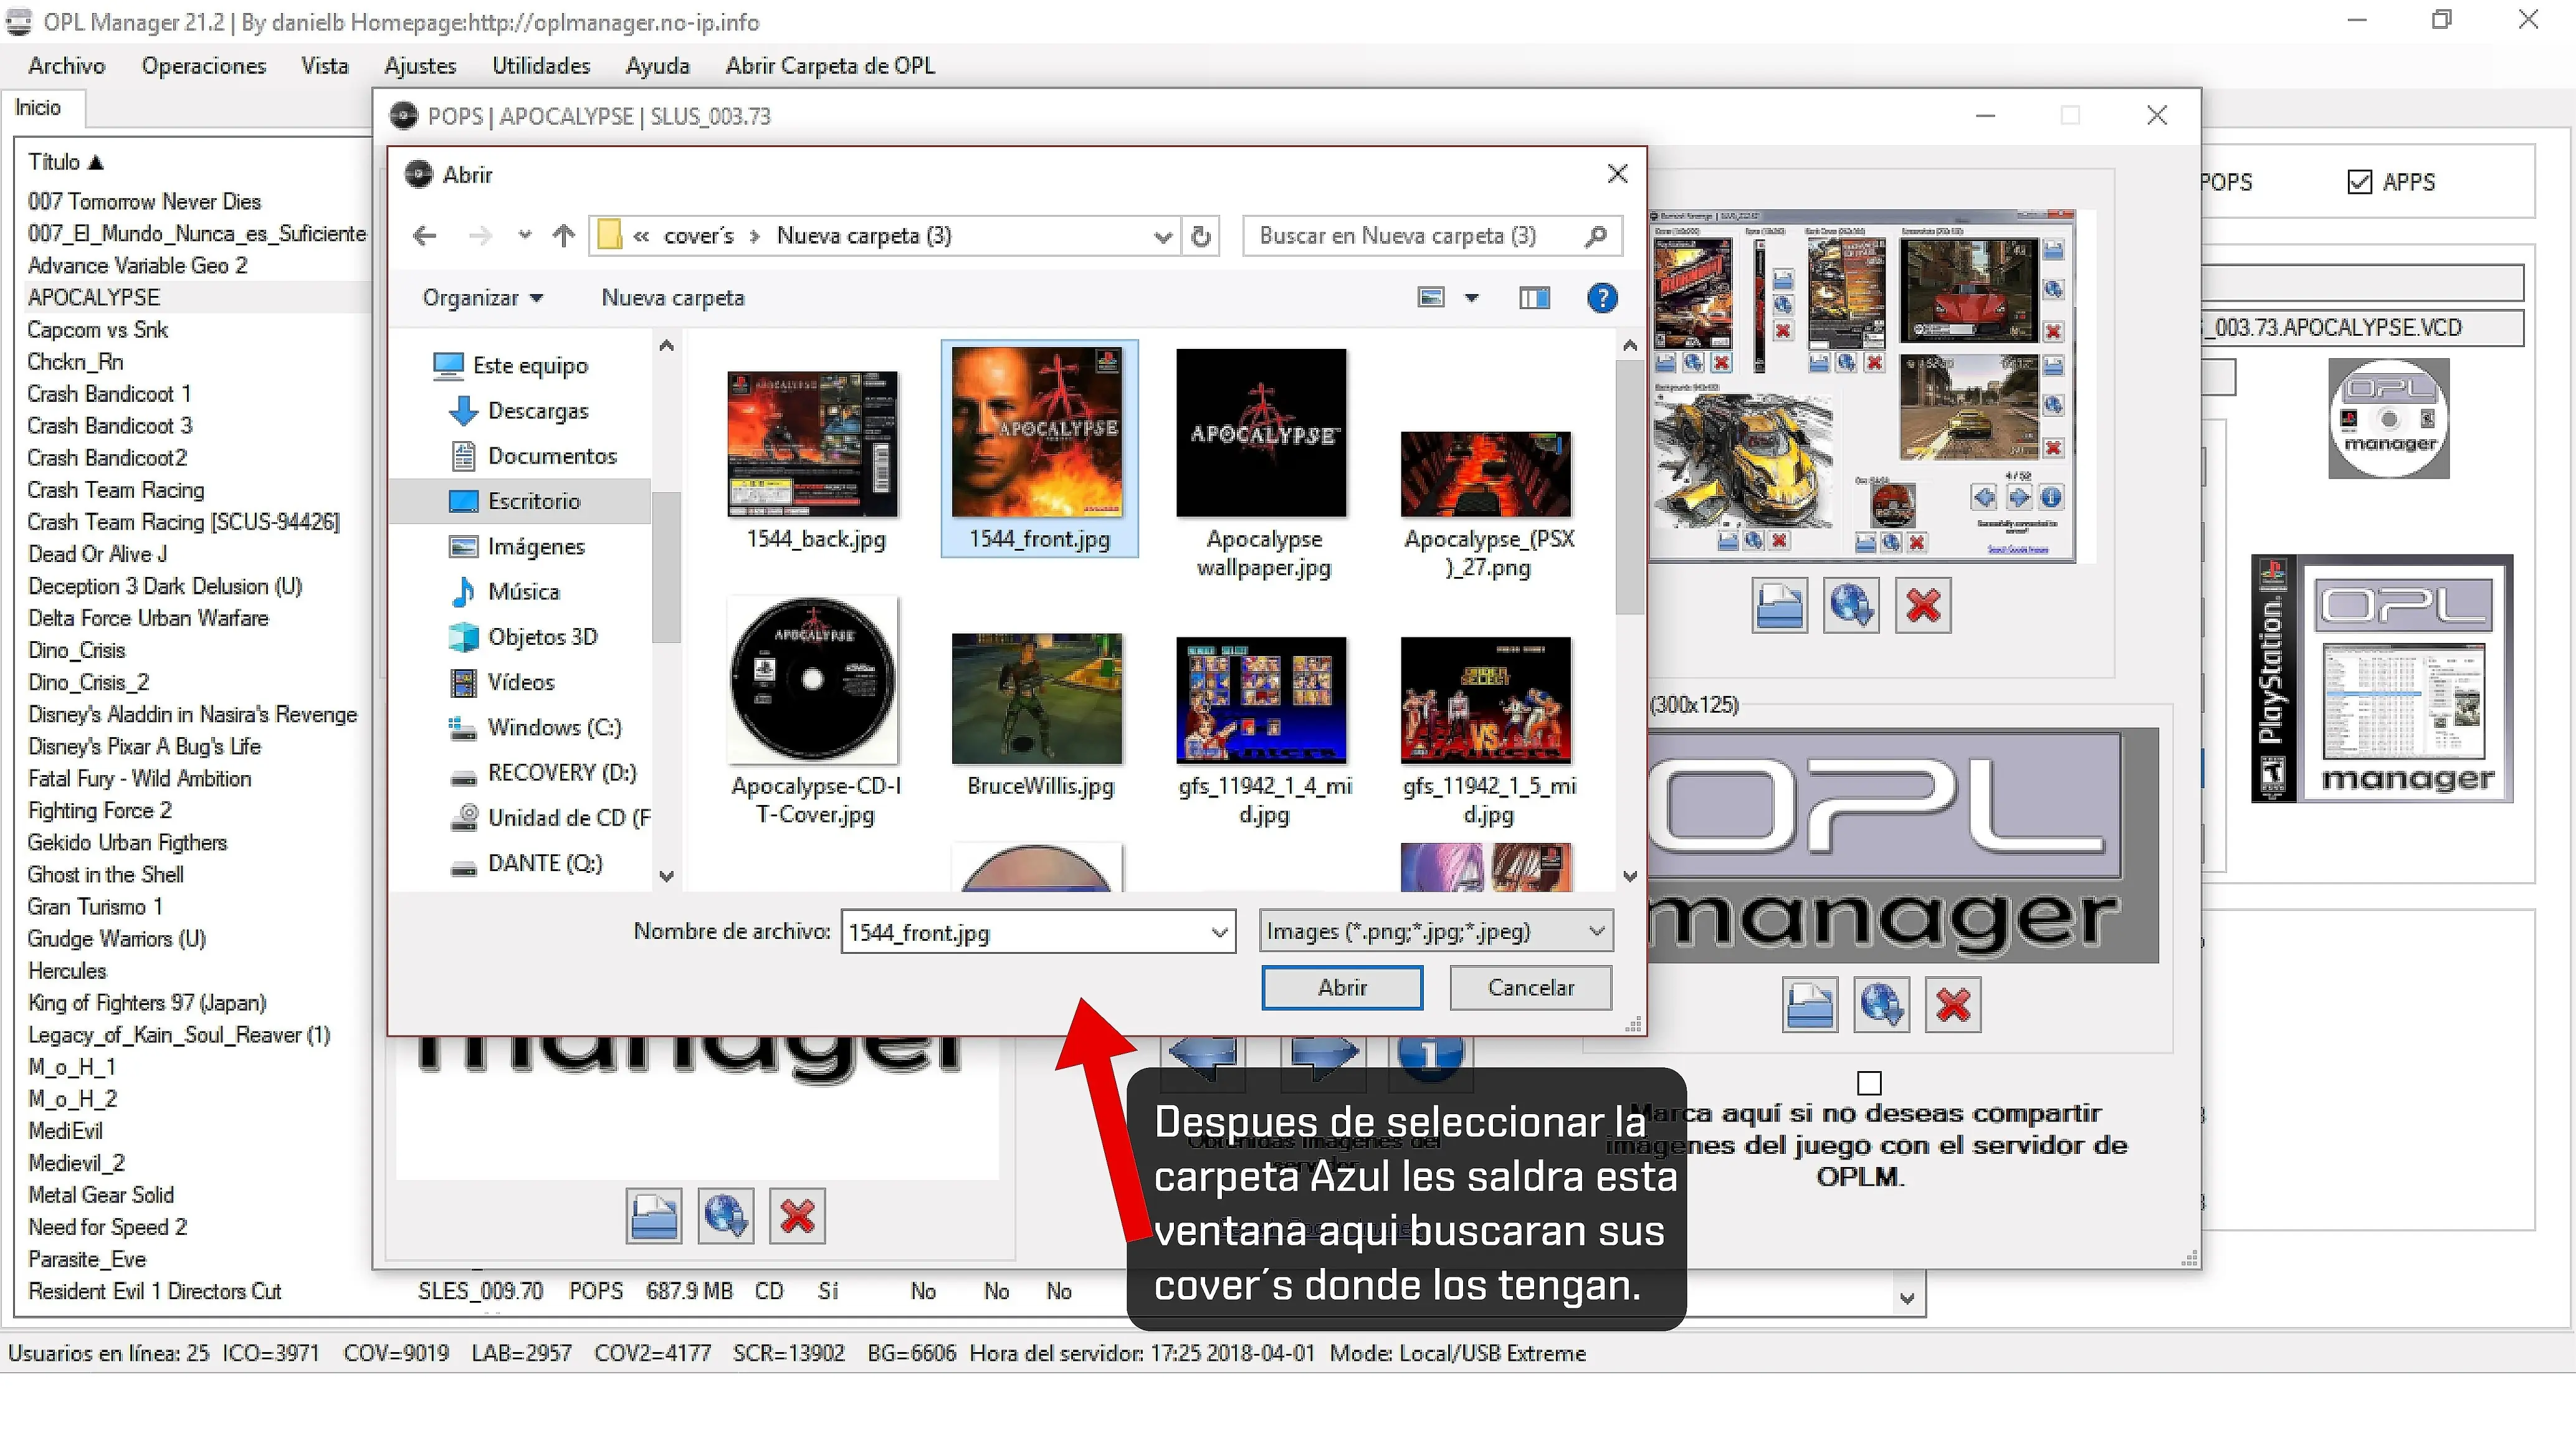
Task: Open the Operaciones menu
Action: pyautogui.click(x=204, y=66)
